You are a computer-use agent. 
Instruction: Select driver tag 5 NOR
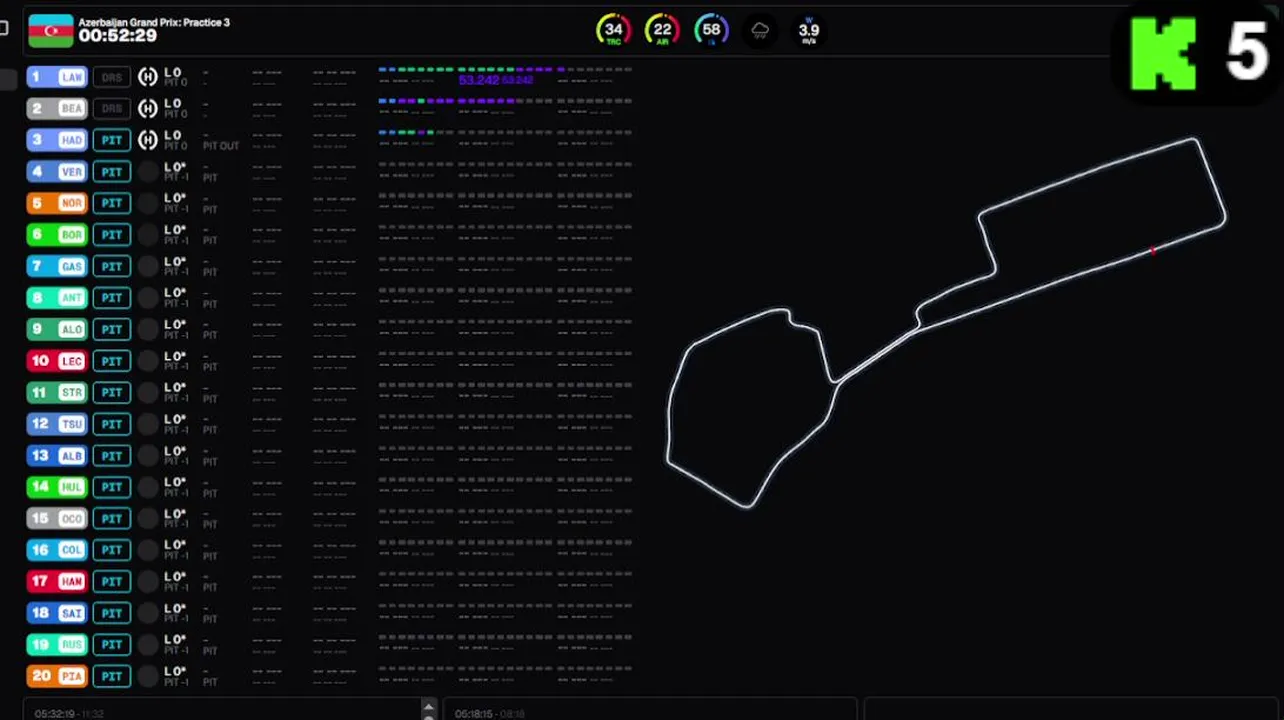click(x=57, y=203)
